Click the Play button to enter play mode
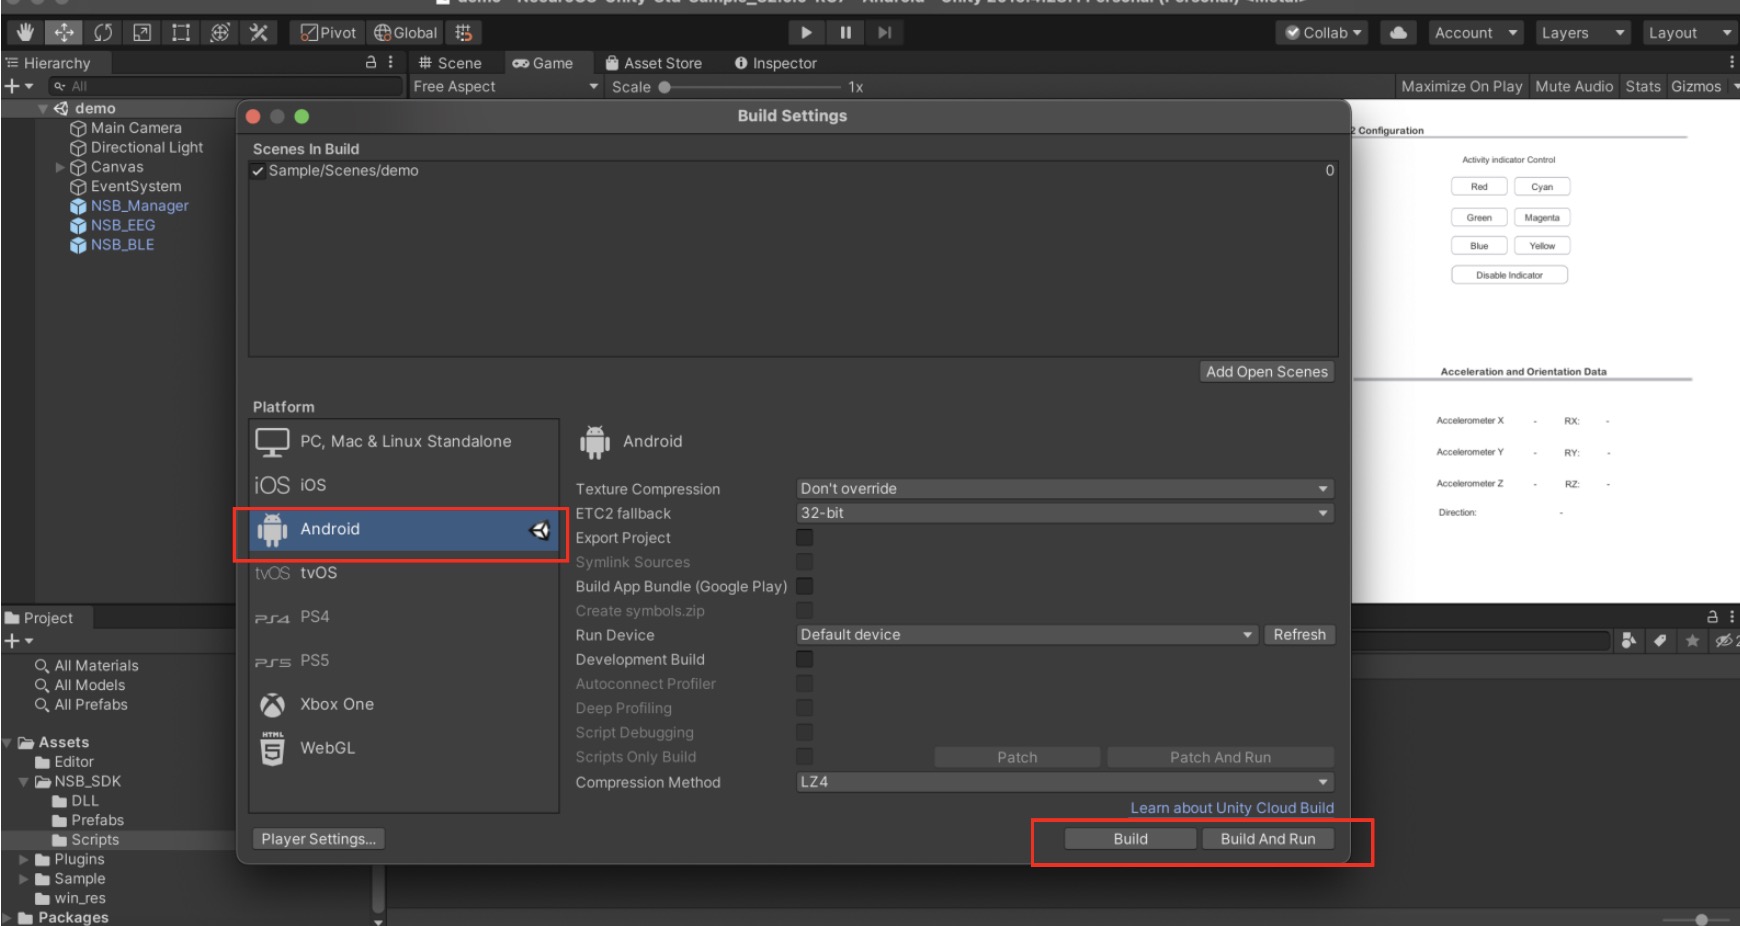Screen dimensions: 1740x926 806,32
